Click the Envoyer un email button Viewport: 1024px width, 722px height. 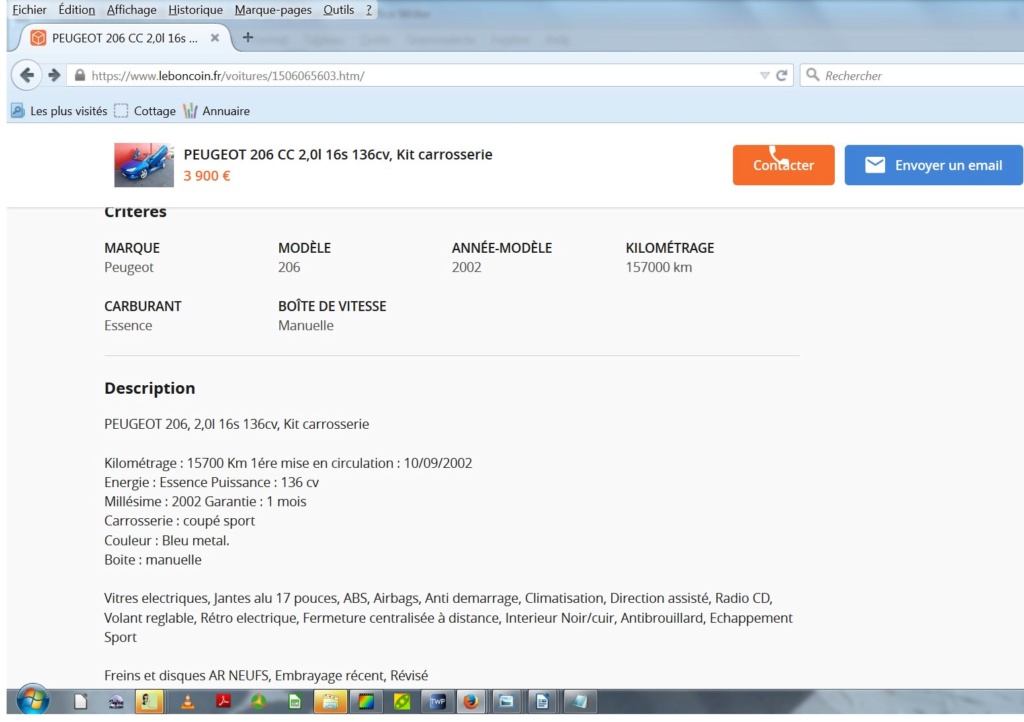click(933, 165)
